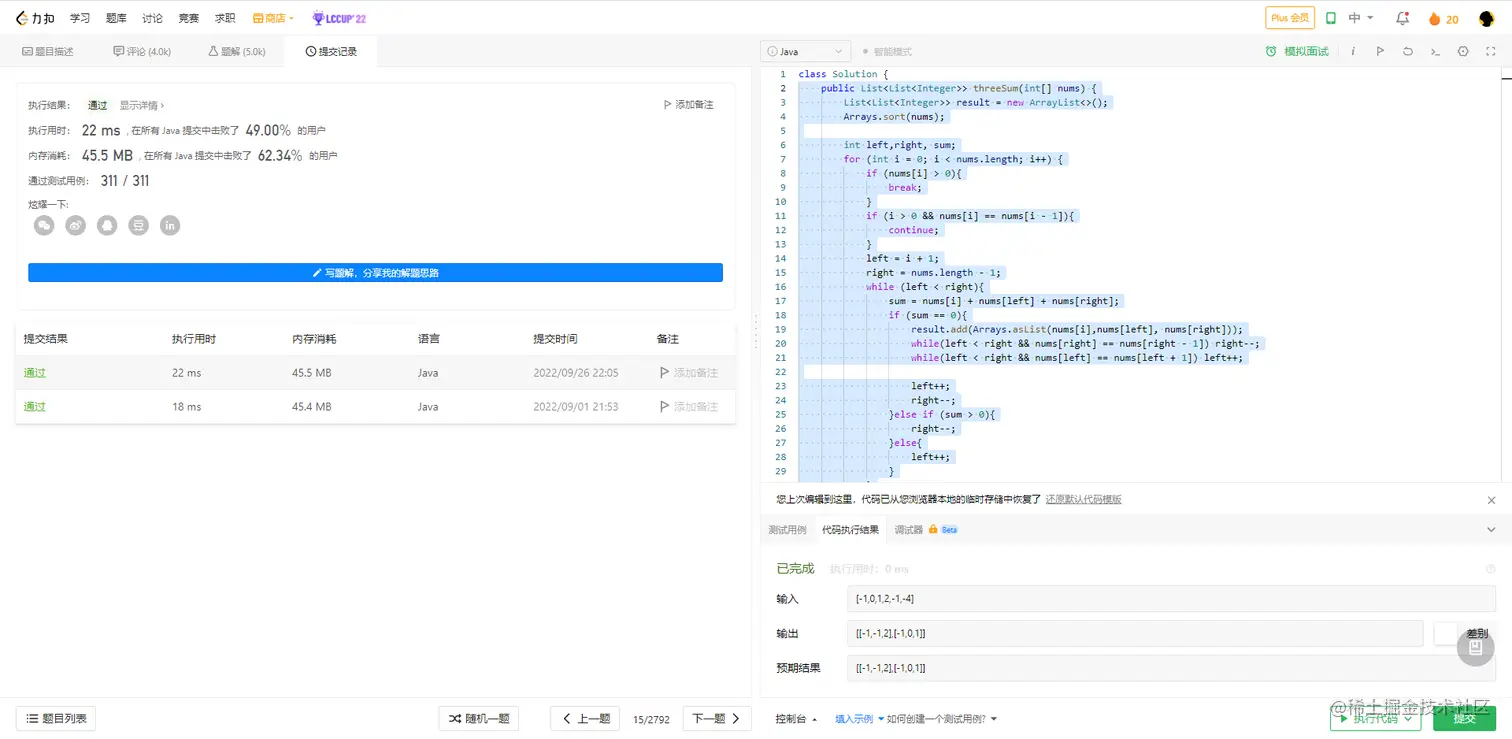This screenshot has height=739, width=1512.
Task: Open the 求职 jobs menu
Action: [x=225, y=18]
